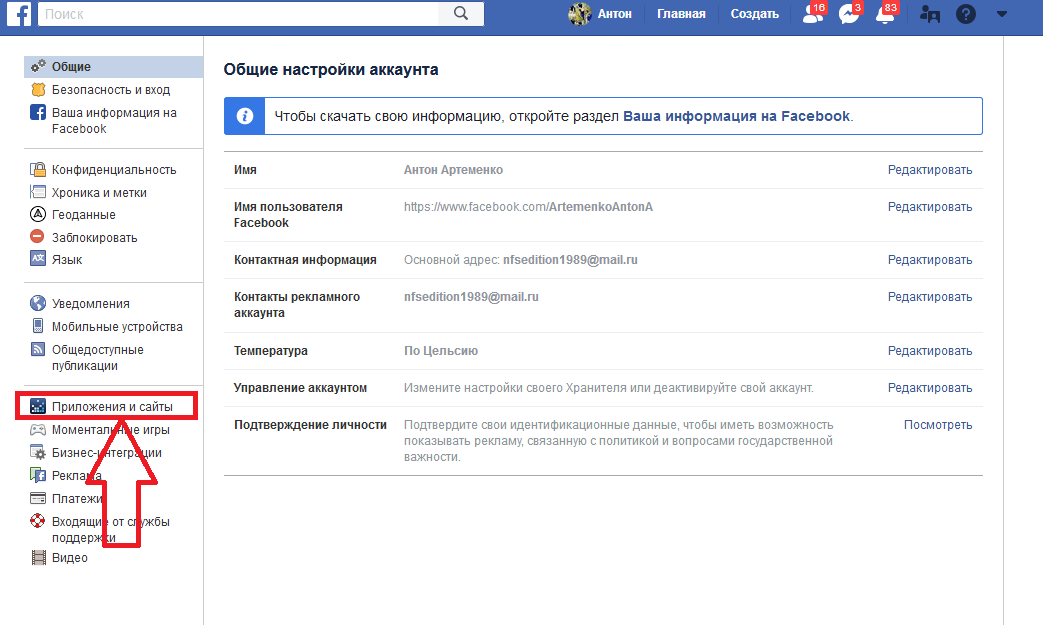Click the Приложения и сайты icon

pyautogui.click(x=38, y=406)
